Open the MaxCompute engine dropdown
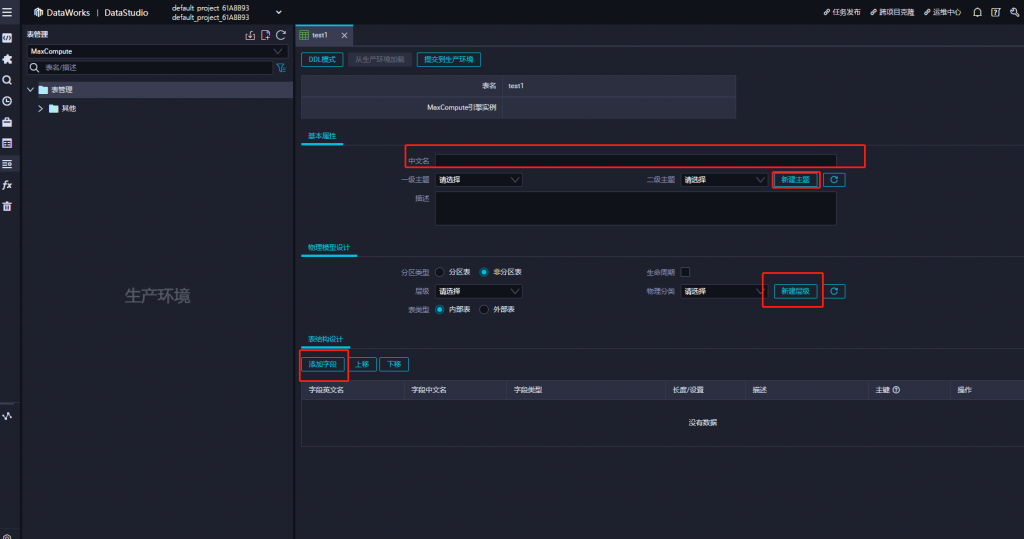The height and width of the screenshot is (539, 1024). click(x=157, y=51)
